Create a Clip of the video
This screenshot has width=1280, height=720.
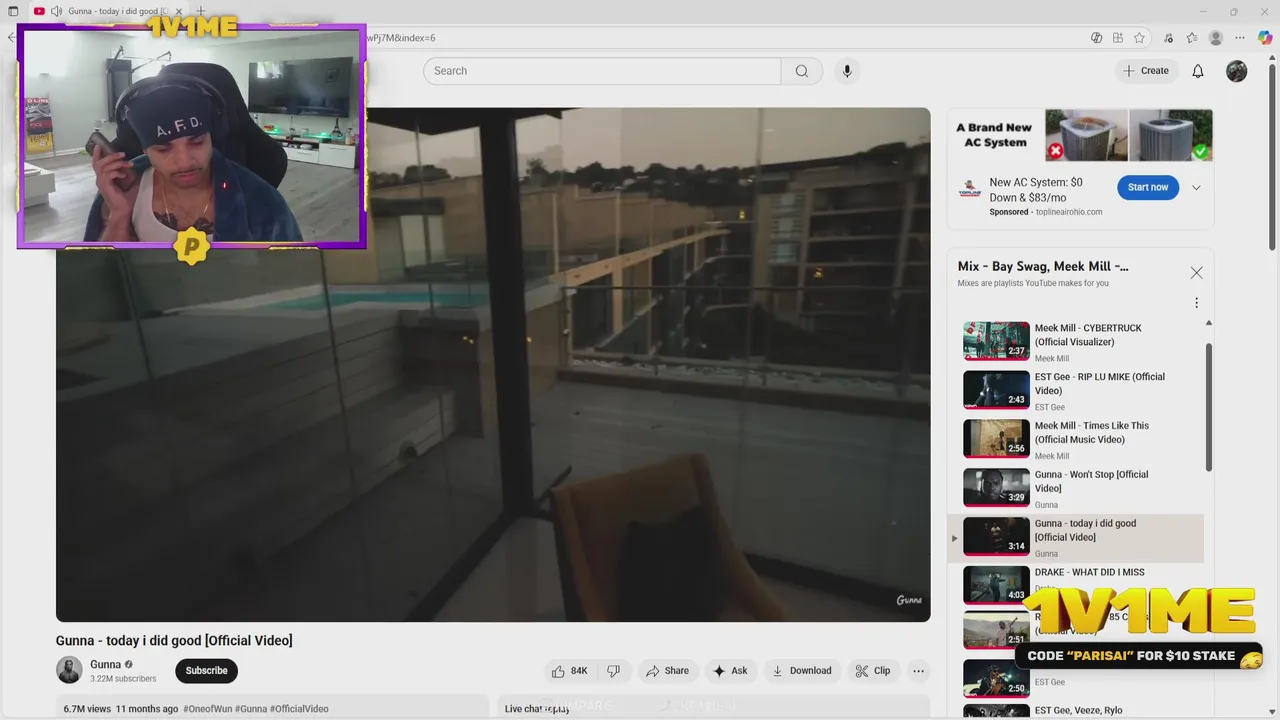tap(872, 671)
